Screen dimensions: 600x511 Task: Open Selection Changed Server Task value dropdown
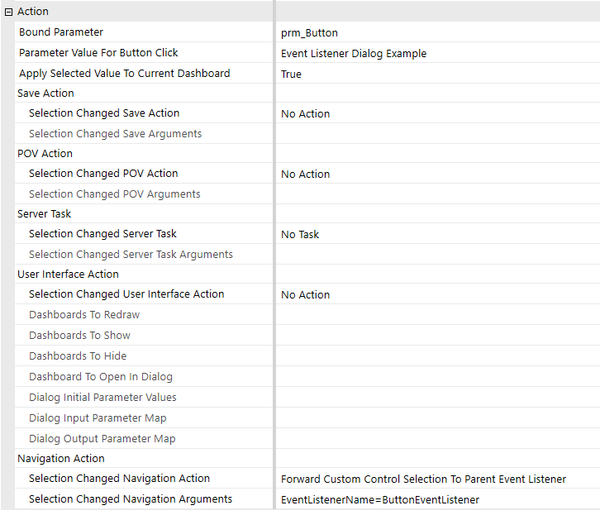pos(436,234)
